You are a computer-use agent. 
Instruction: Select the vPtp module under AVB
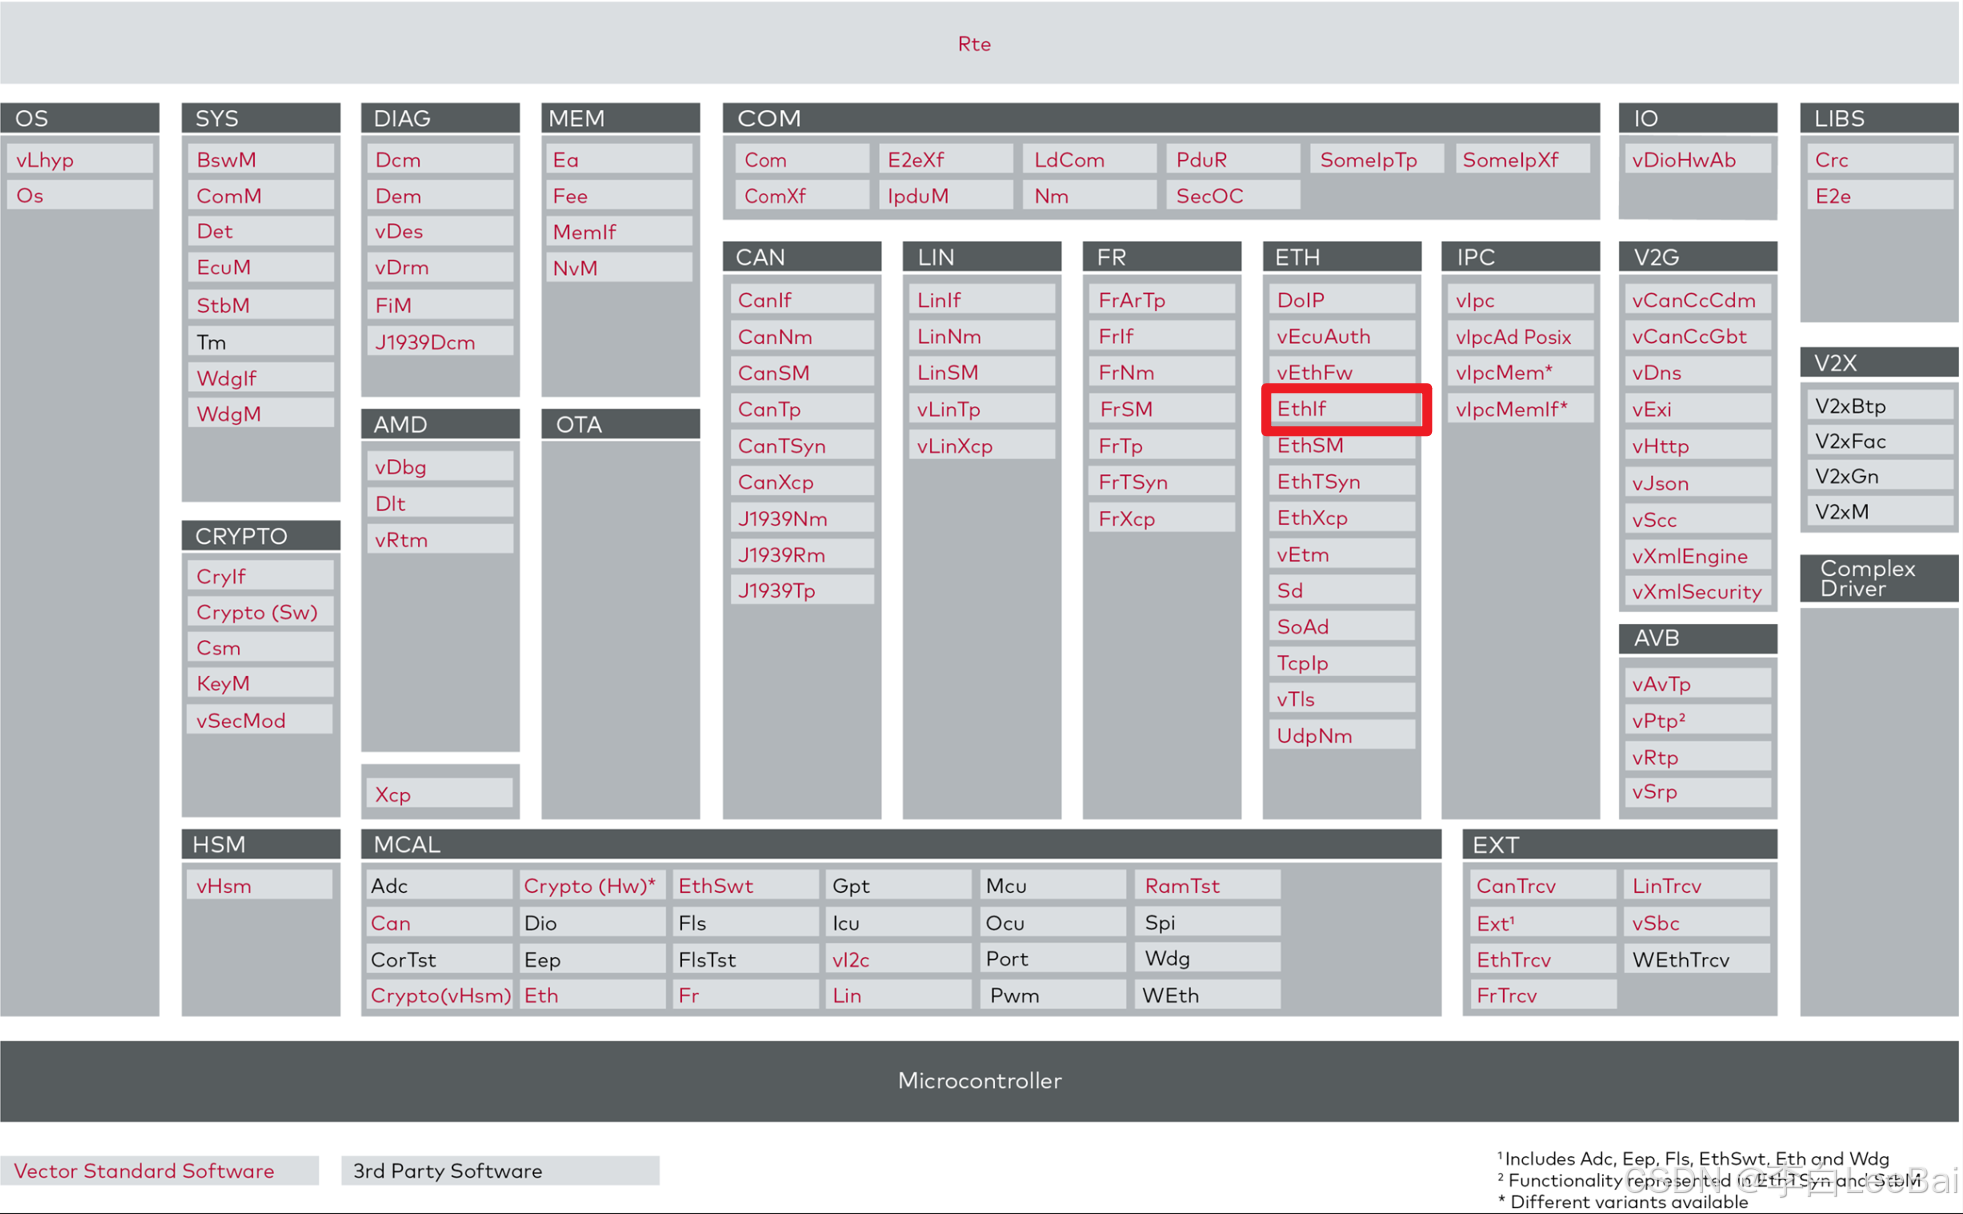click(x=1697, y=720)
